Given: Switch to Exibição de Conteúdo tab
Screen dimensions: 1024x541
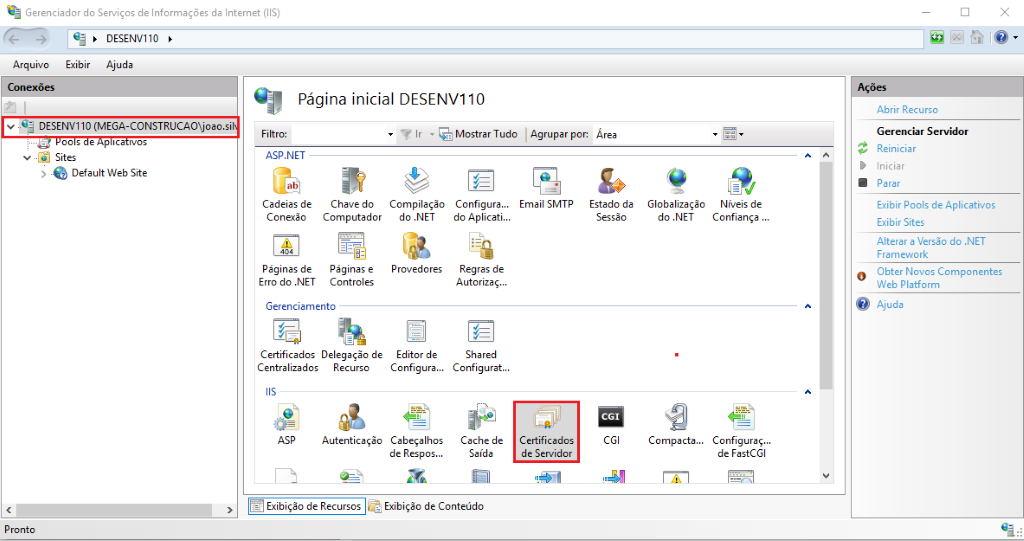Looking at the screenshot, I should tap(426, 506).
